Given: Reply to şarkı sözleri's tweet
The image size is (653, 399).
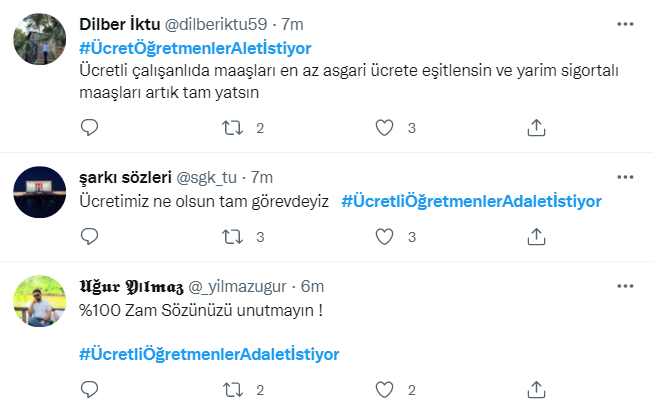Looking at the screenshot, I should point(89,237).
